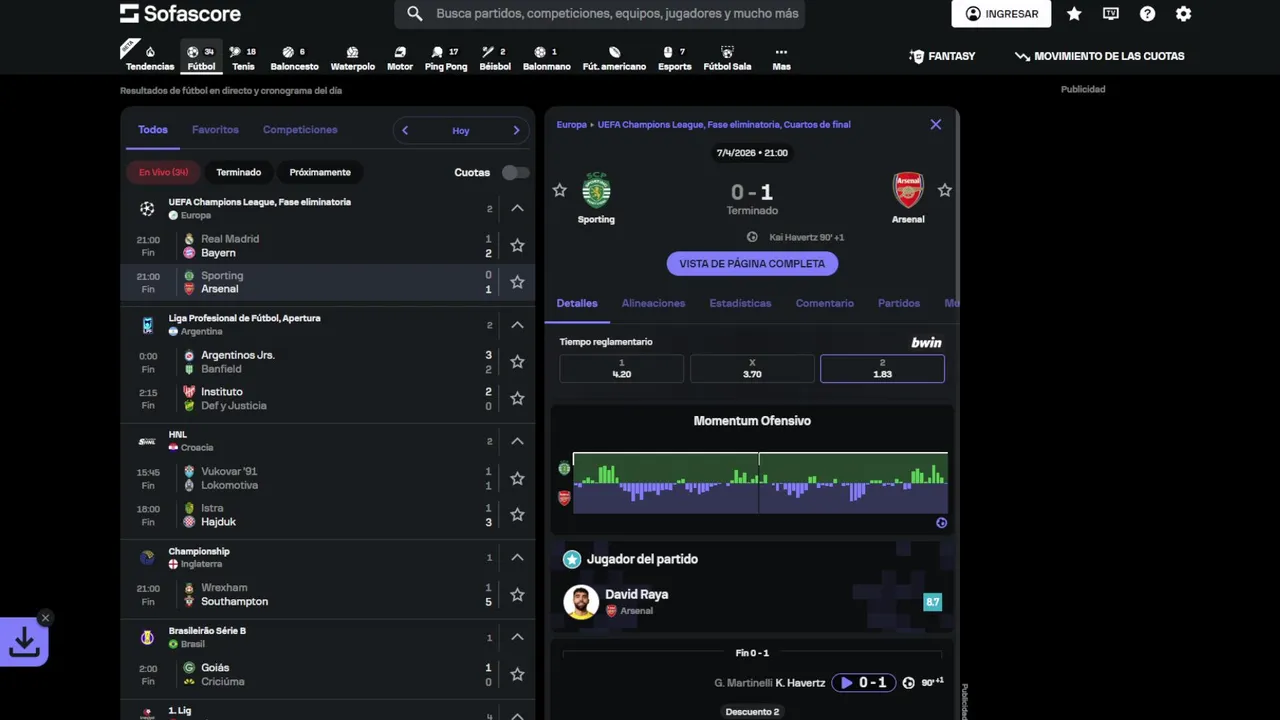Filter by En Vivo (34) matches
This screenshot has width=1280, height=720.
click(x=163, y=172)
